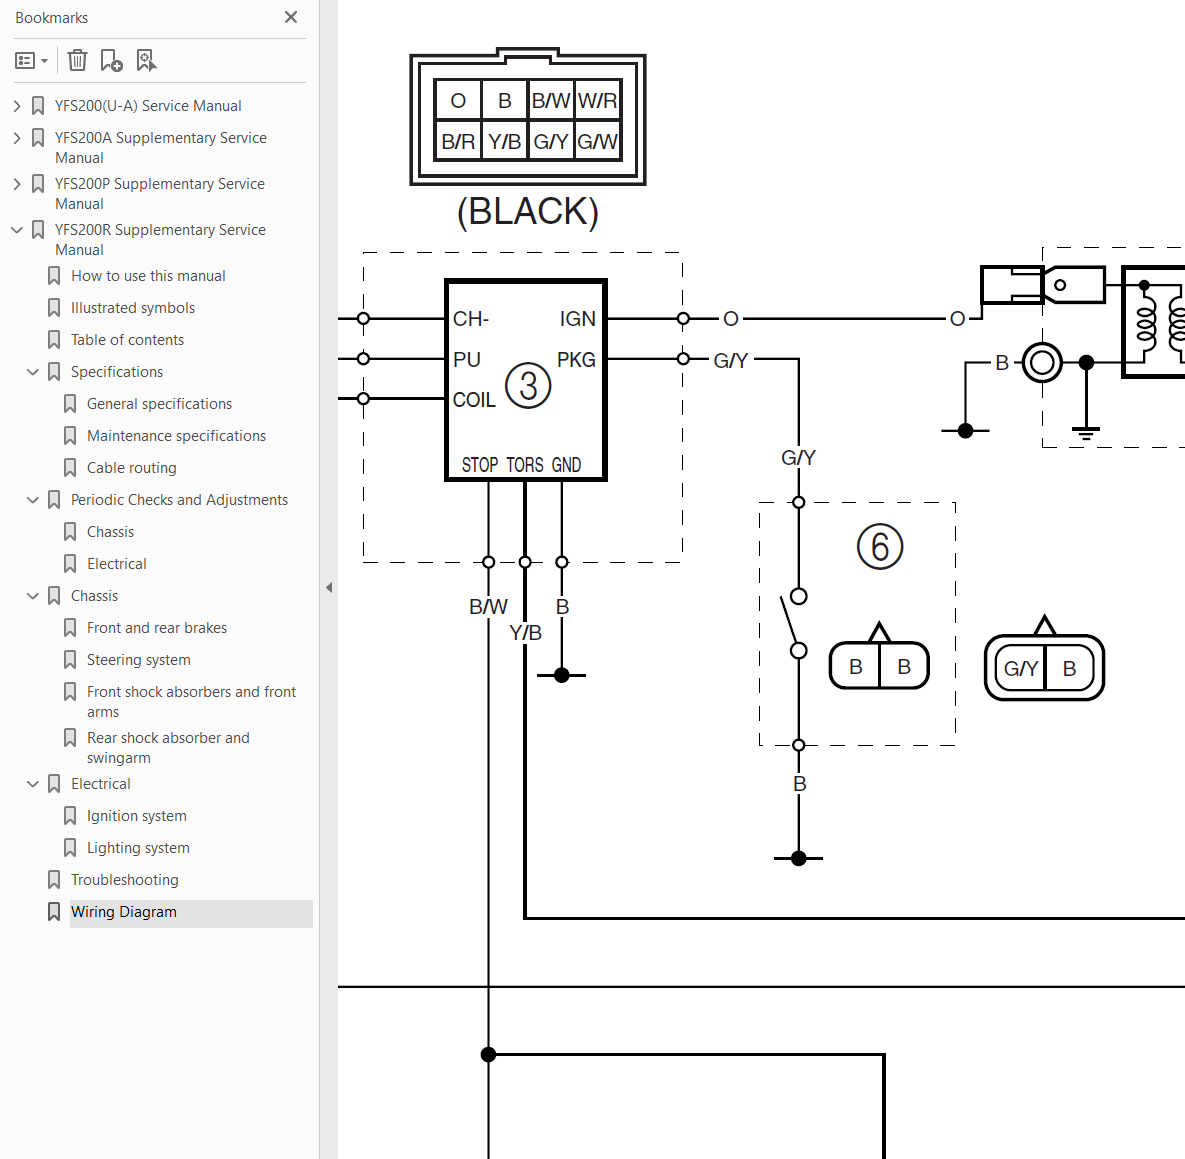The height and width of the screenshot is (1159, 1185).
Task: Click the bookmark icon beside General specifications
Action: point(70,403)
